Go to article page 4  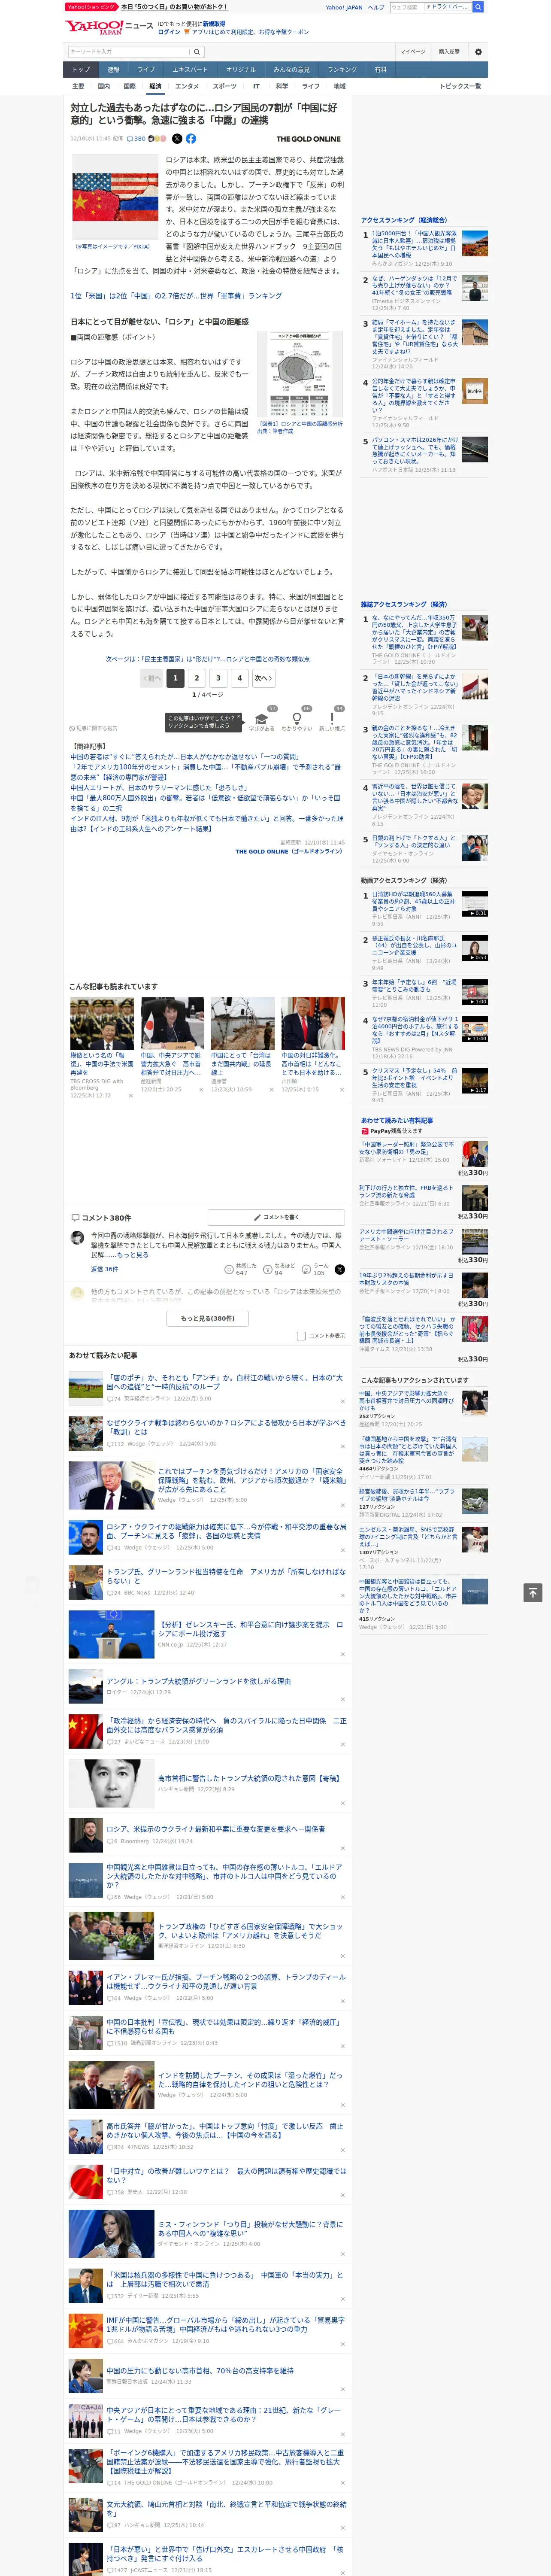coord(239,678)
